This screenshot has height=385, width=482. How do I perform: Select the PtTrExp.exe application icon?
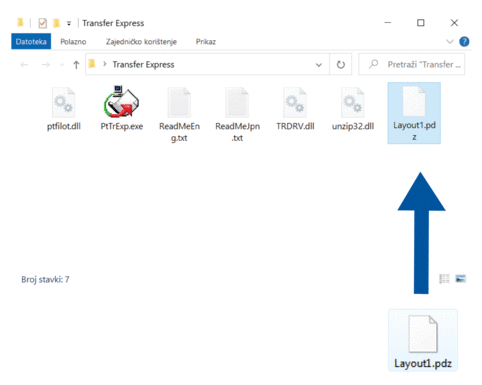[x=121, y=102]
